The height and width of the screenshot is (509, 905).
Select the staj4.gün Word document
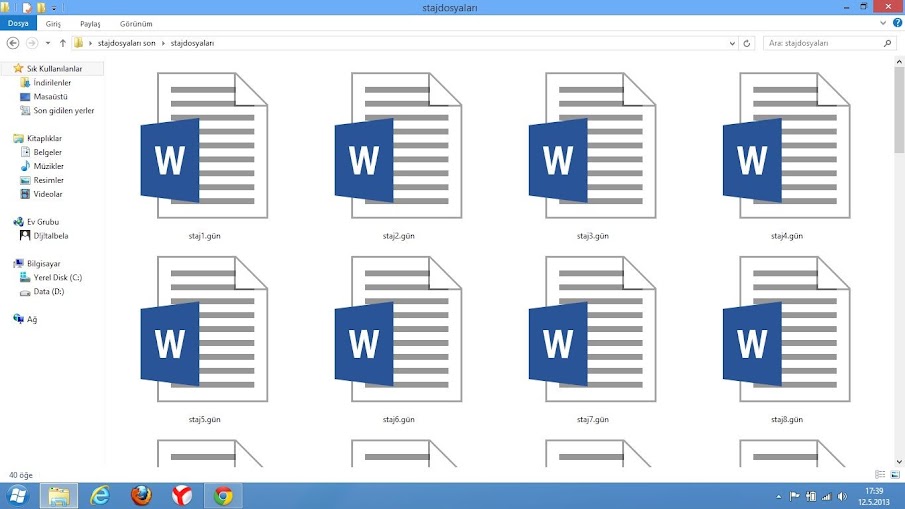[x=787, y=156]
